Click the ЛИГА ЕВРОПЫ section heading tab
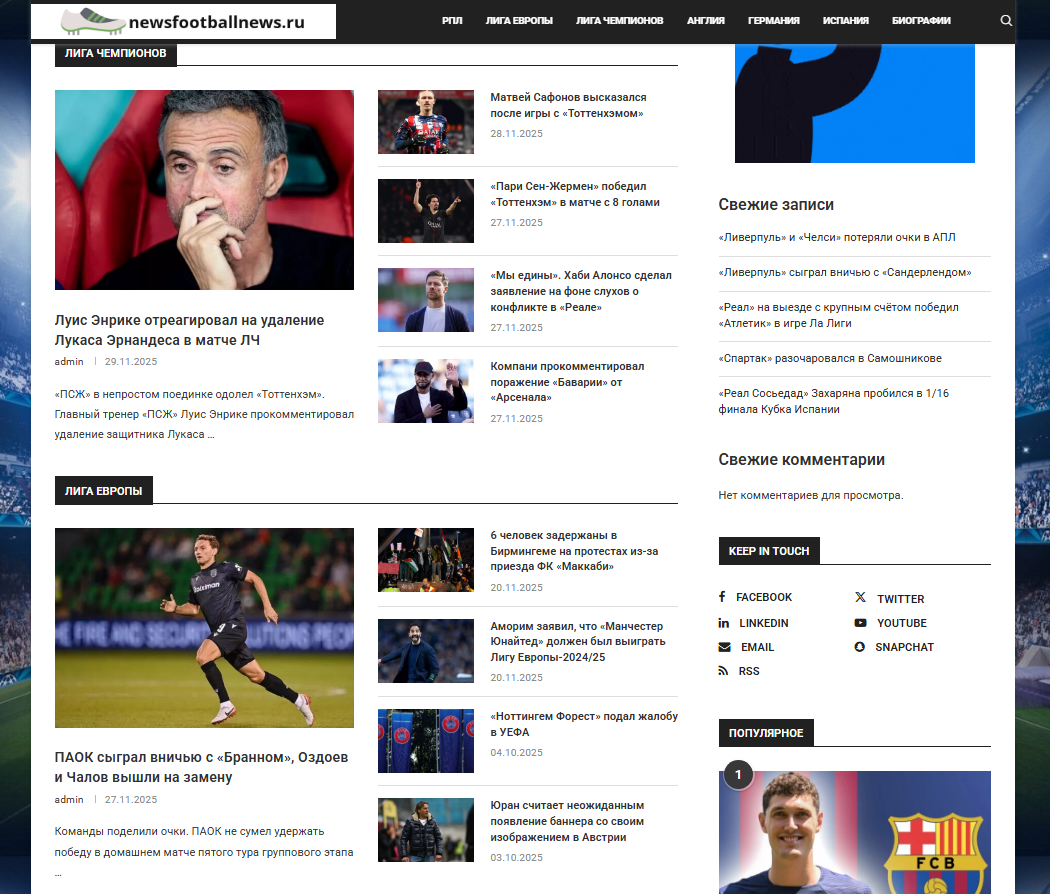 pyautogui.click(x=103, y=491)
